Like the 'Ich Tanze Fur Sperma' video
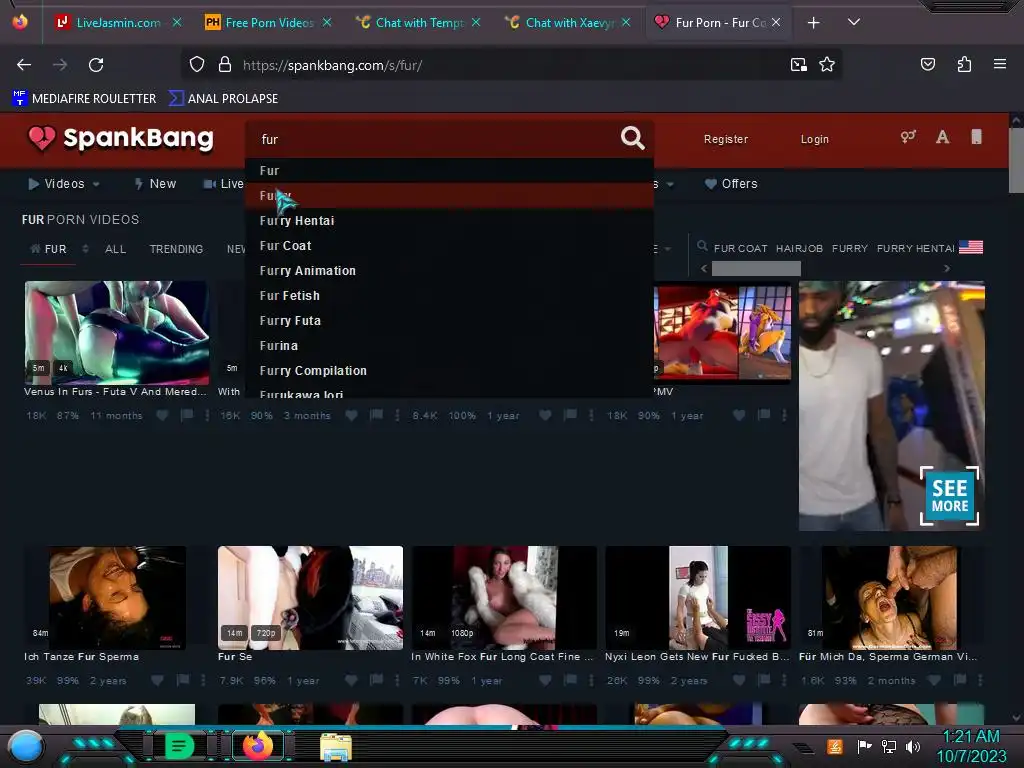Image resolution: width=1024 pixels, height=768 pixels. [x=157, y=680]
